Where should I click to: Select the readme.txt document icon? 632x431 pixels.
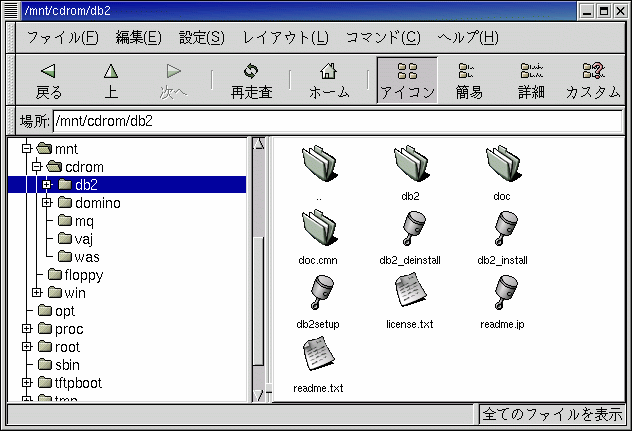(319, 354)
